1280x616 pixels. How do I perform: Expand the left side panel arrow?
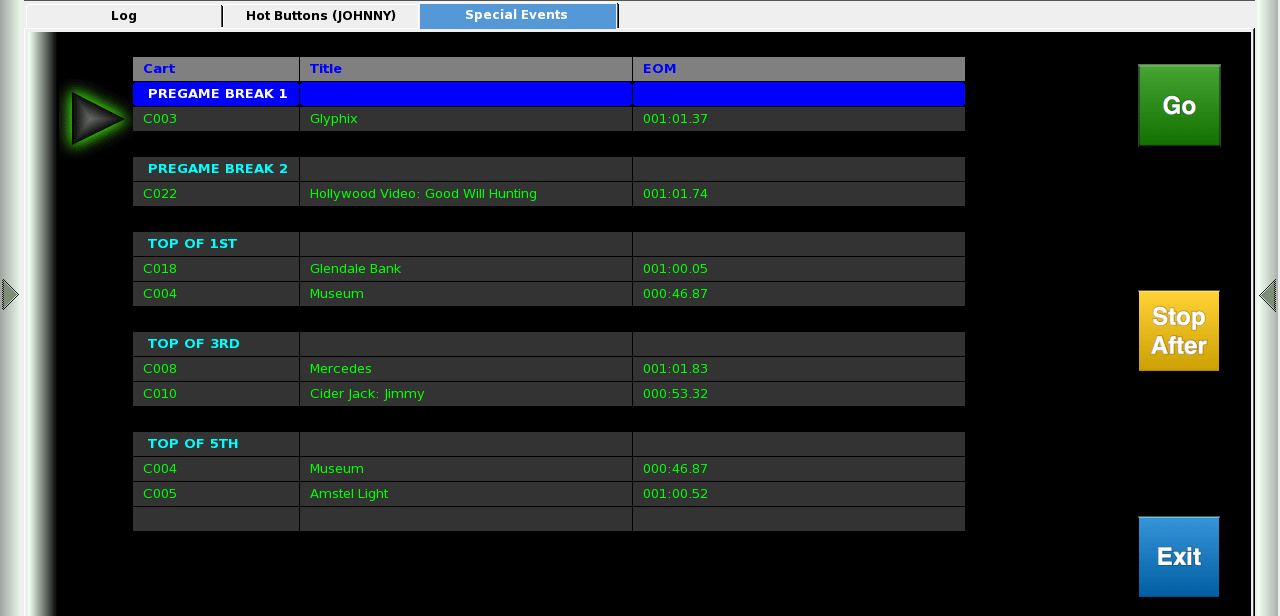click(8, 294)
